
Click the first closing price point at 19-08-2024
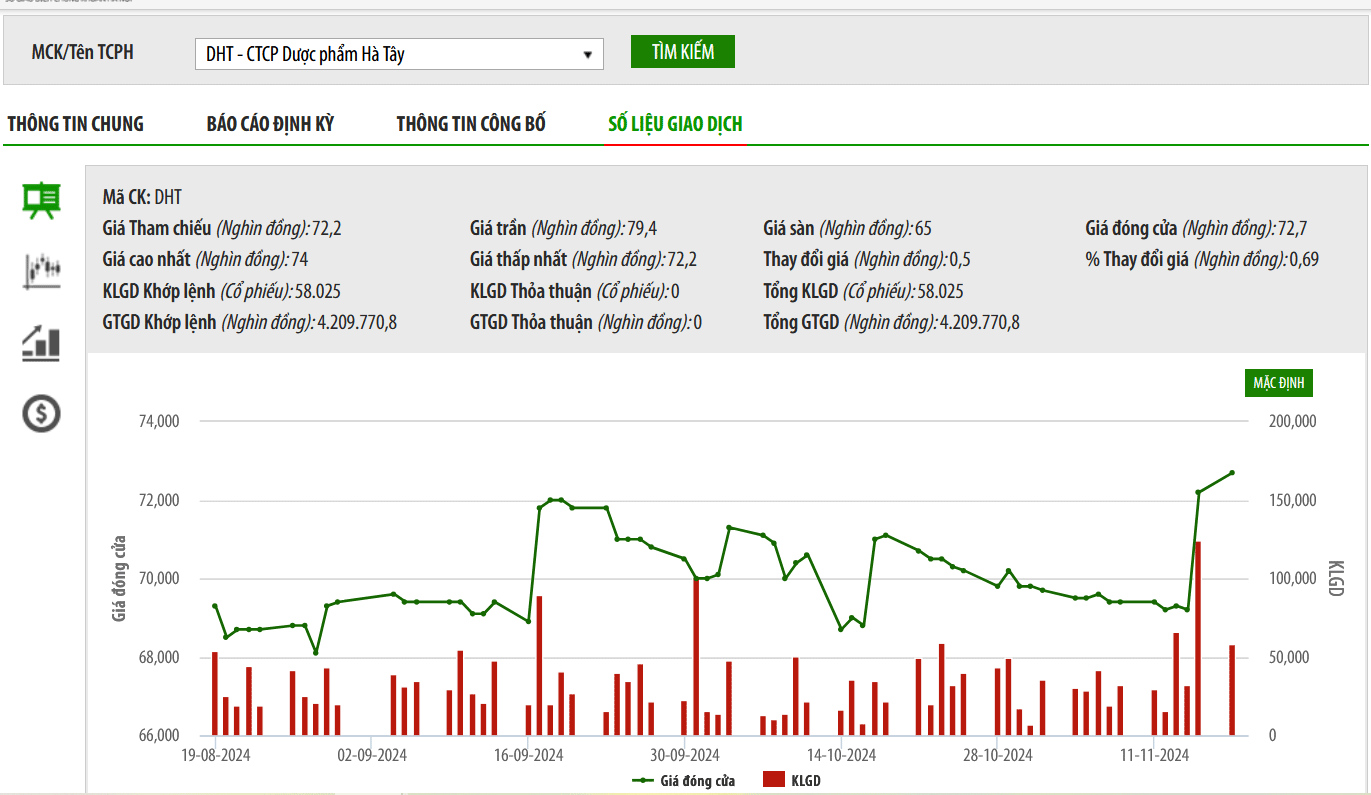click(x=214, y=606)
